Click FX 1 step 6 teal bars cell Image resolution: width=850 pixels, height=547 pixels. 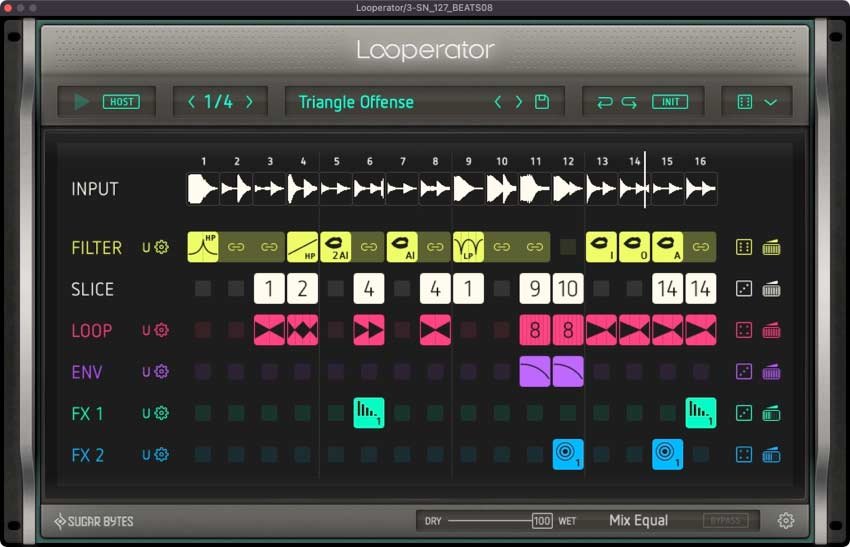click(369, 413)
